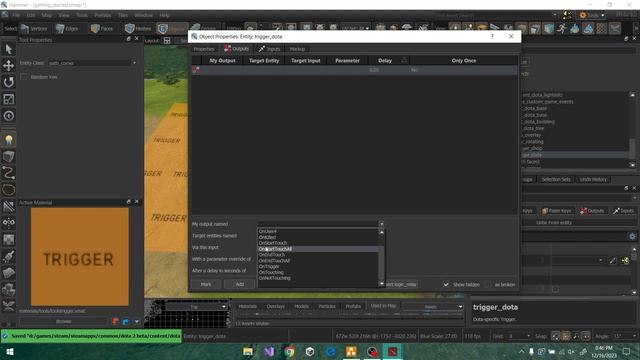
Task: Click the Add button in Outputs dialog
Action: (x=240, y=284)
